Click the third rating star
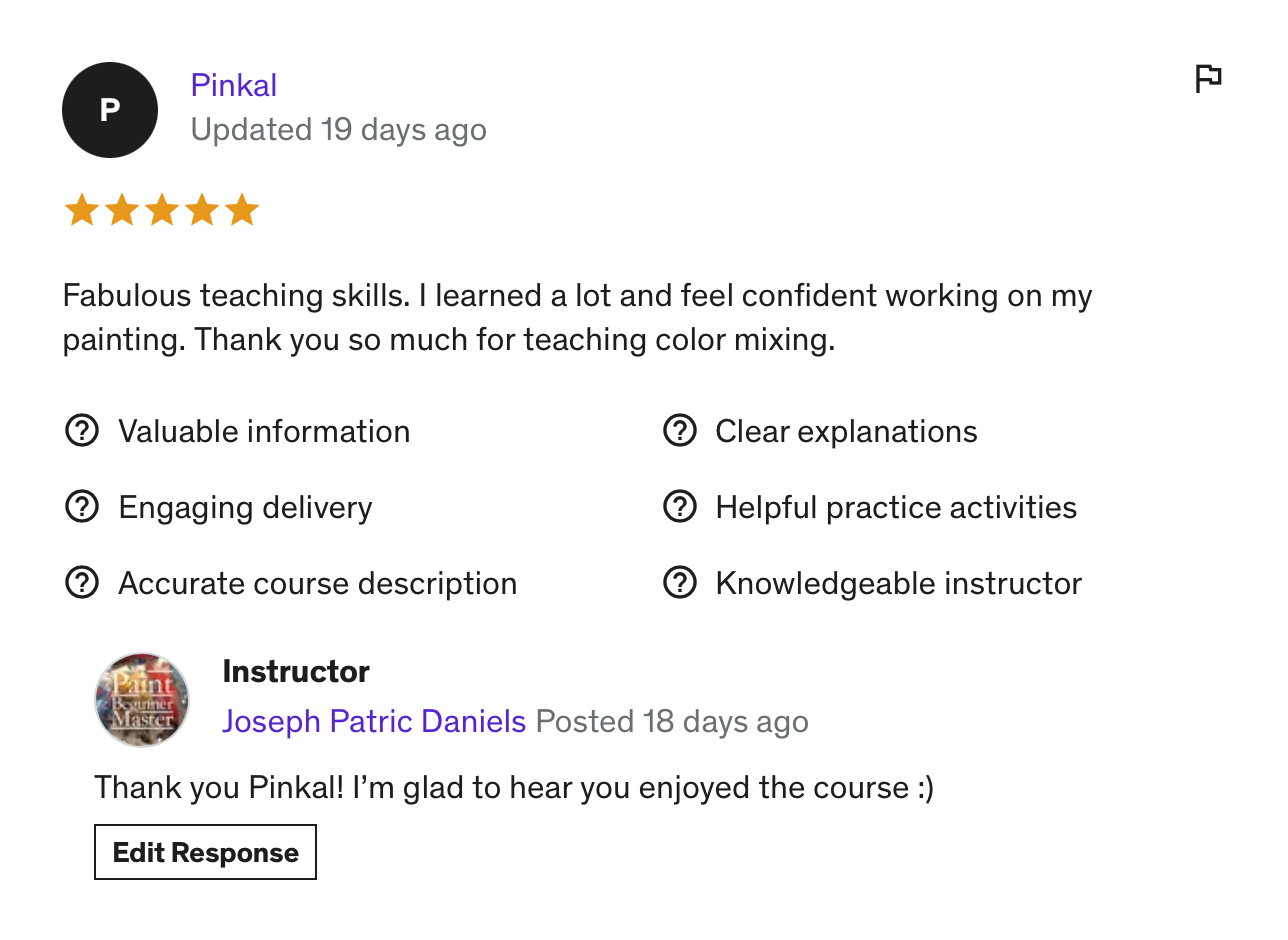This screenshot has height=940, width=1288. pyautogui.click(x=161, y=211)
